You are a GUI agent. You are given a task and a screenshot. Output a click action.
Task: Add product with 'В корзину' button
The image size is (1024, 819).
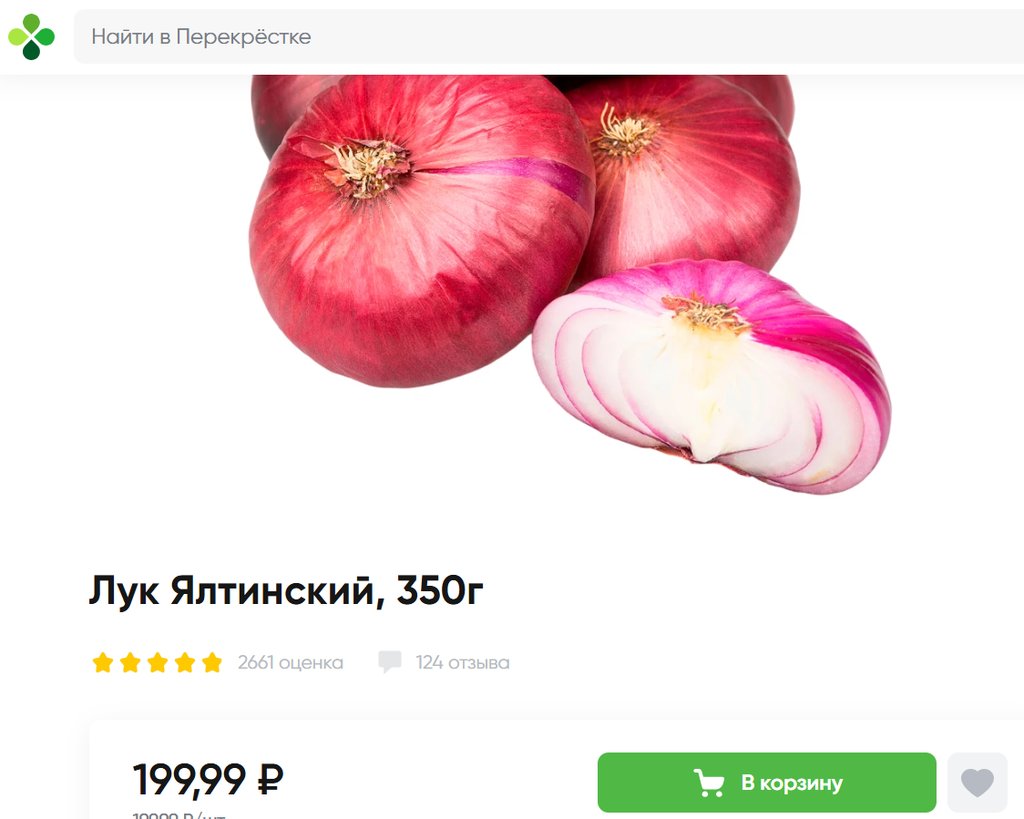pyautogui.click(x=767, y=782)
